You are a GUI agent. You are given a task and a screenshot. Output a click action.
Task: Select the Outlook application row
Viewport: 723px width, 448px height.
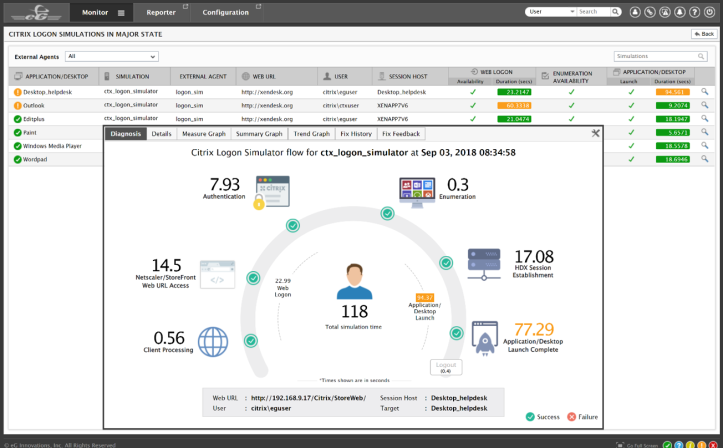(34, 106)
